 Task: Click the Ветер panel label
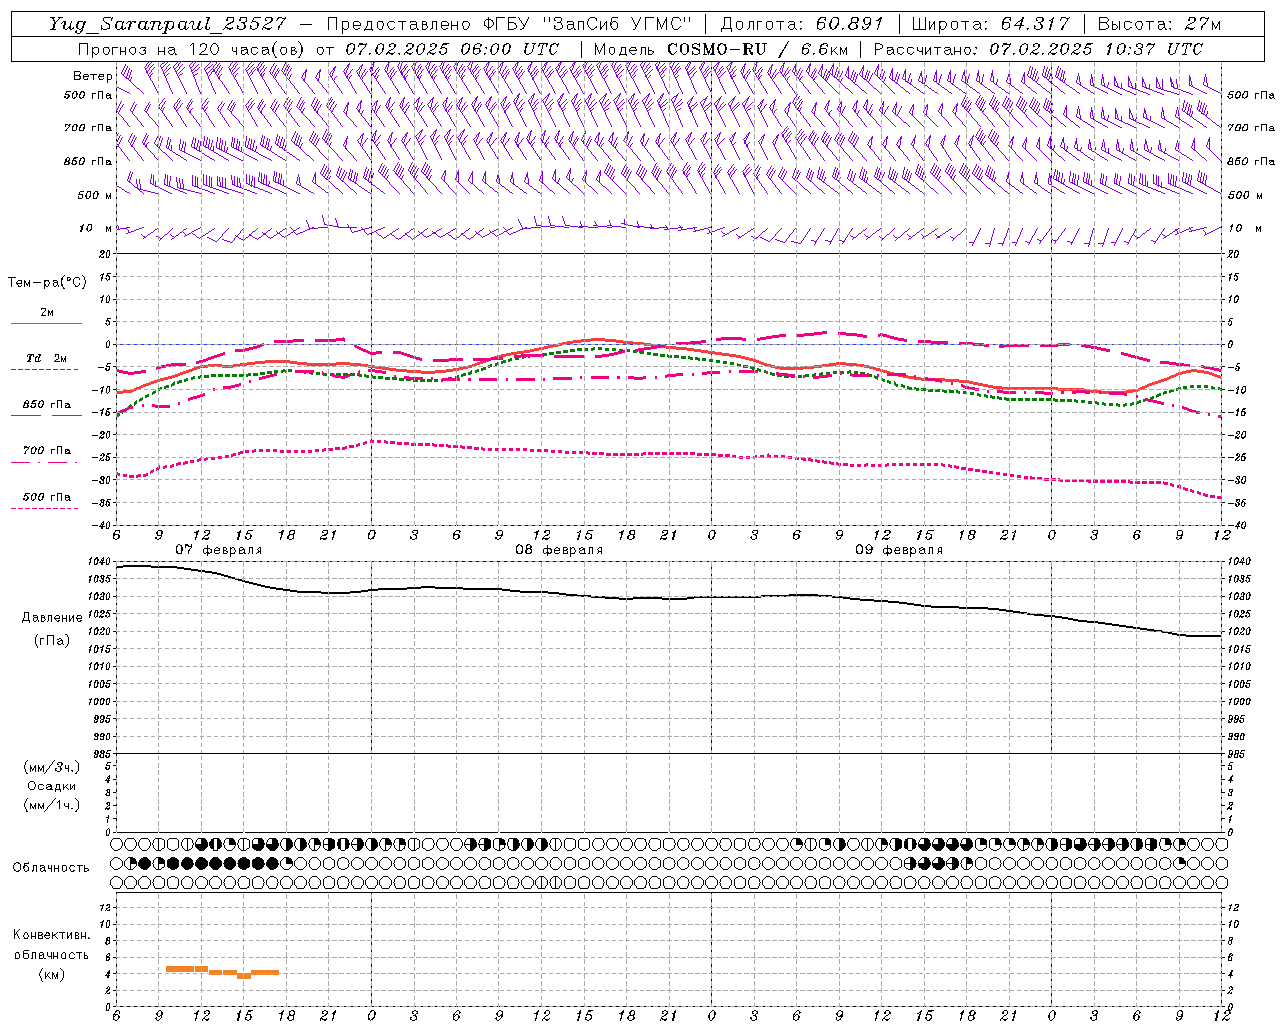point(93,76)
